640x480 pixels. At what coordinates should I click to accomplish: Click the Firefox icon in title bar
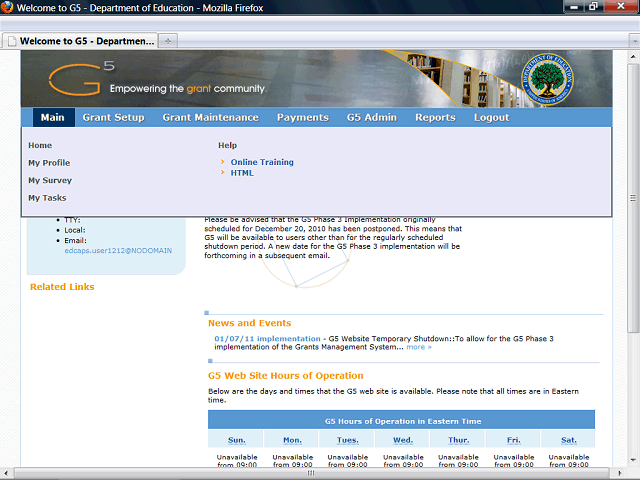point(7,7)
